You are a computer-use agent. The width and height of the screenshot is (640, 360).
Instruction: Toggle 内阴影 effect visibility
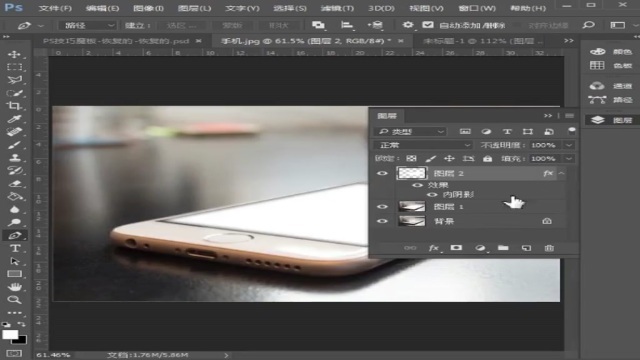[432, 195]
